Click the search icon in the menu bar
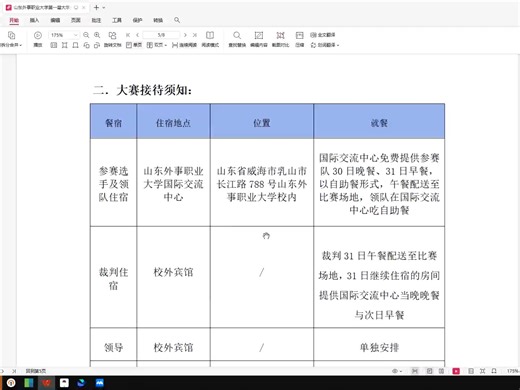Image resolution: width=520 pixels, height=390 pixels. [x=177, y=20]
